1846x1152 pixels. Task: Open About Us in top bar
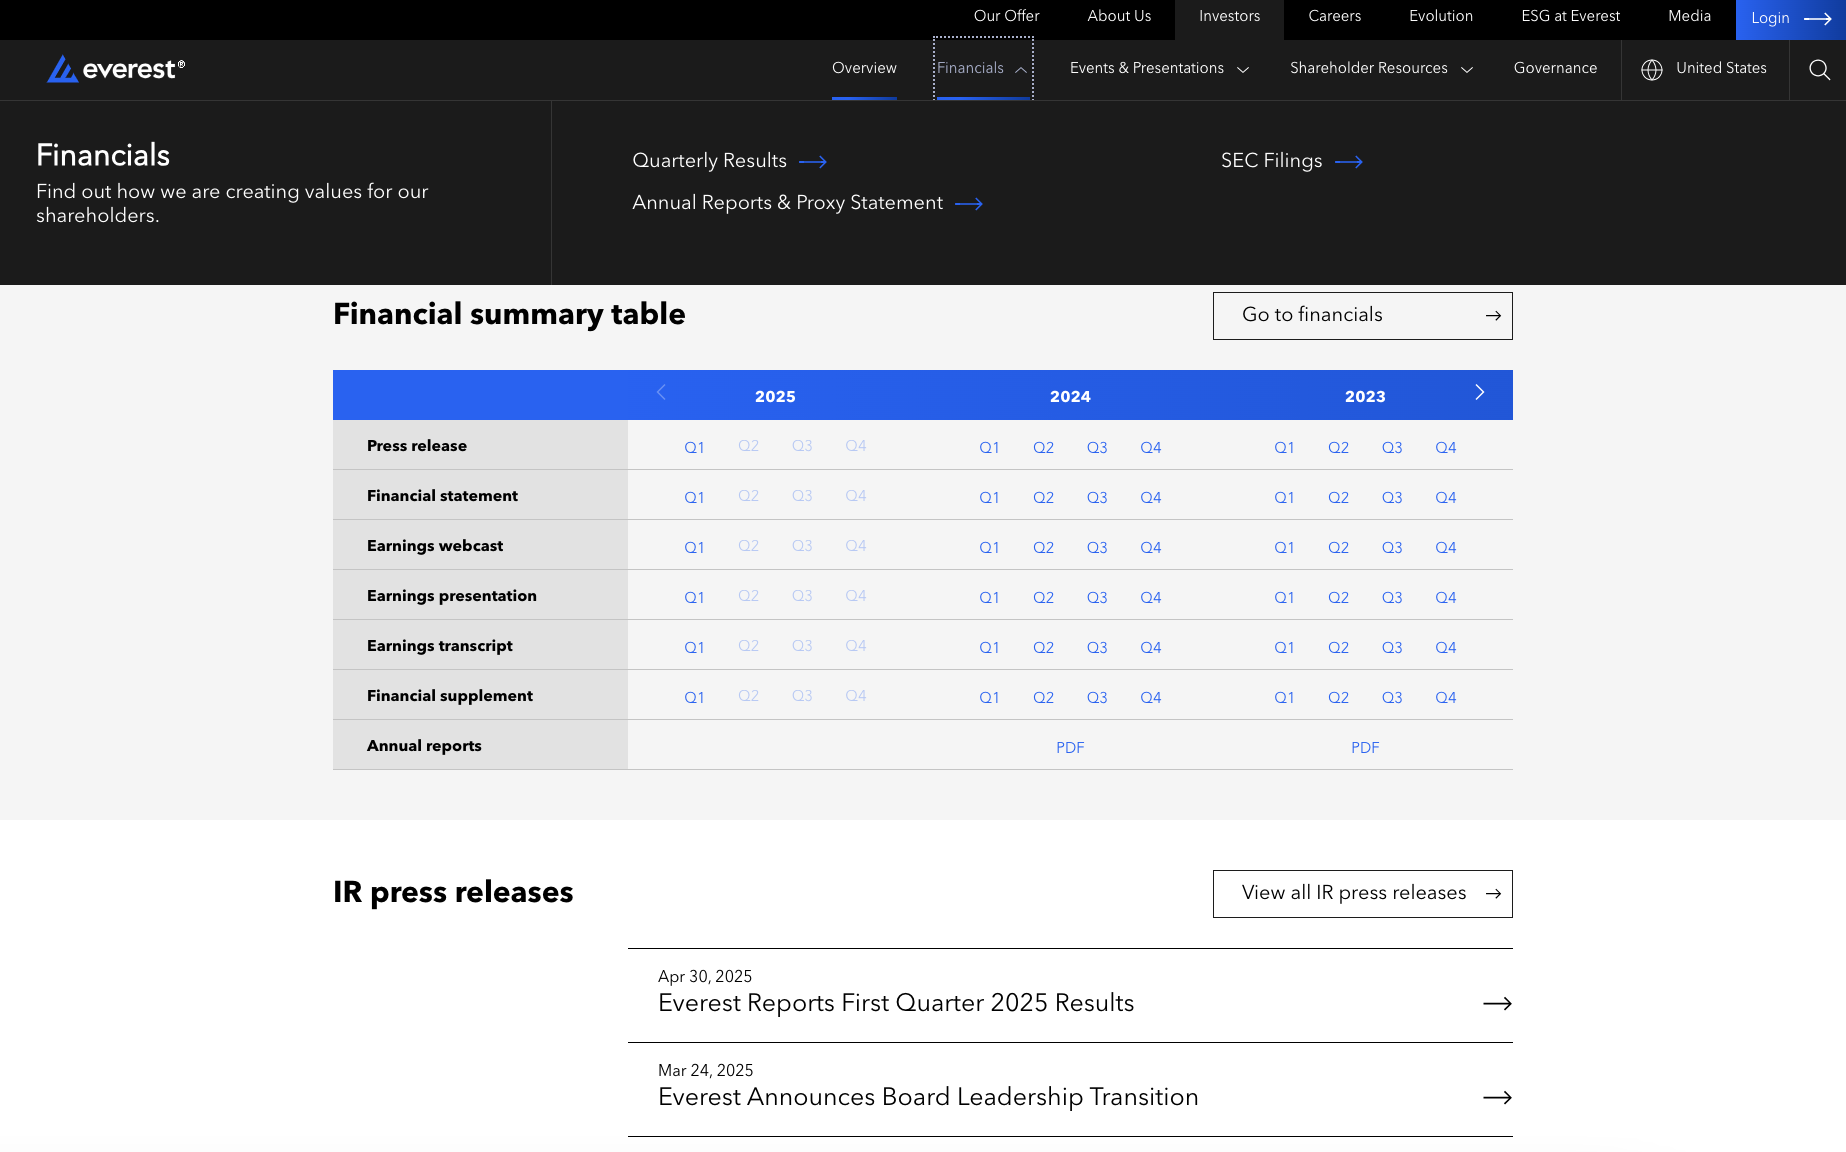click(x=1119, y=16)
